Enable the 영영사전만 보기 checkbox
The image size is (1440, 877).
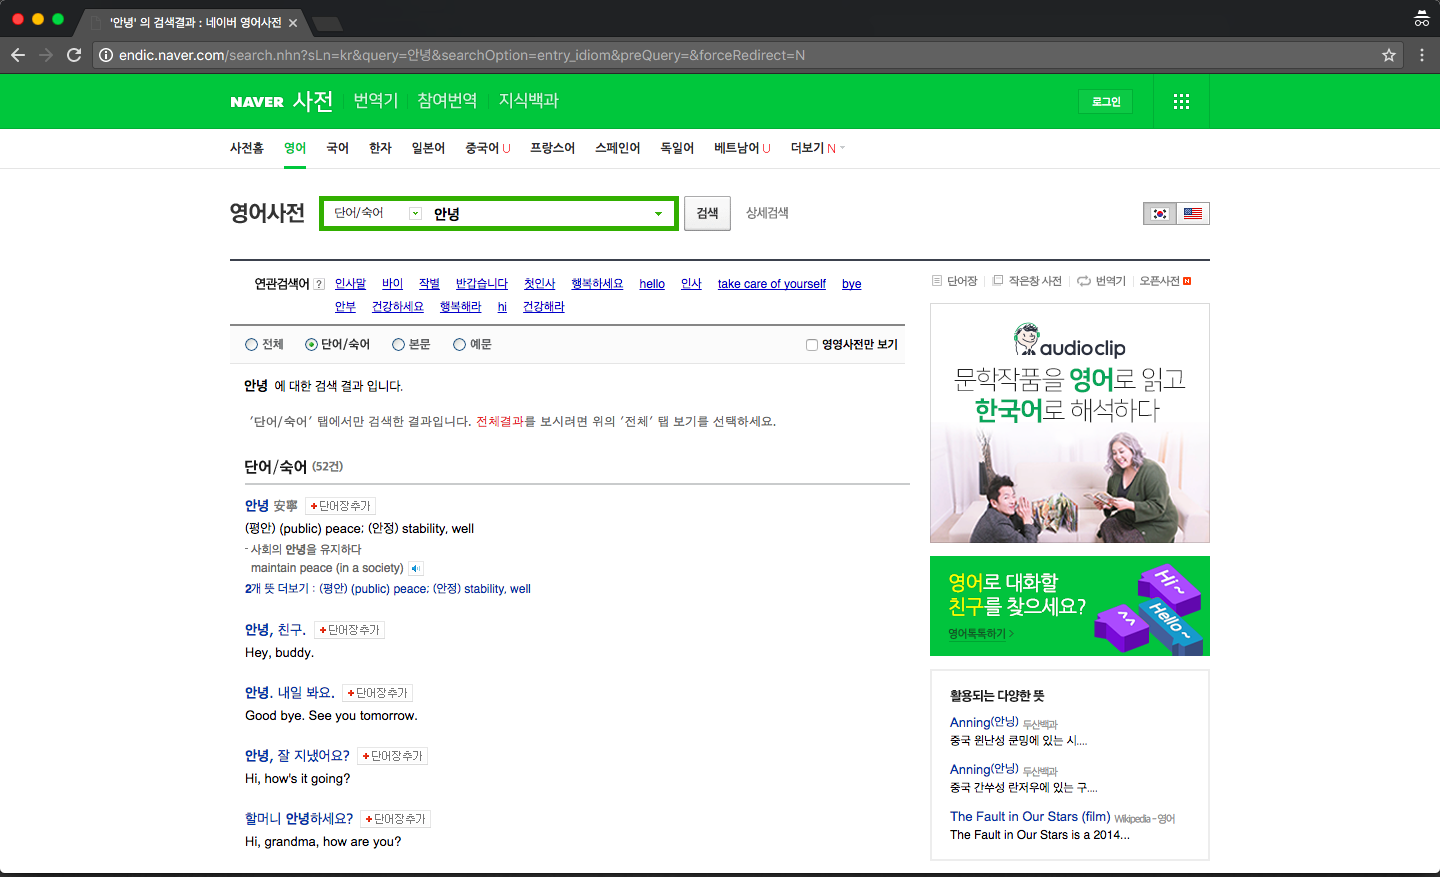(812, 345)
